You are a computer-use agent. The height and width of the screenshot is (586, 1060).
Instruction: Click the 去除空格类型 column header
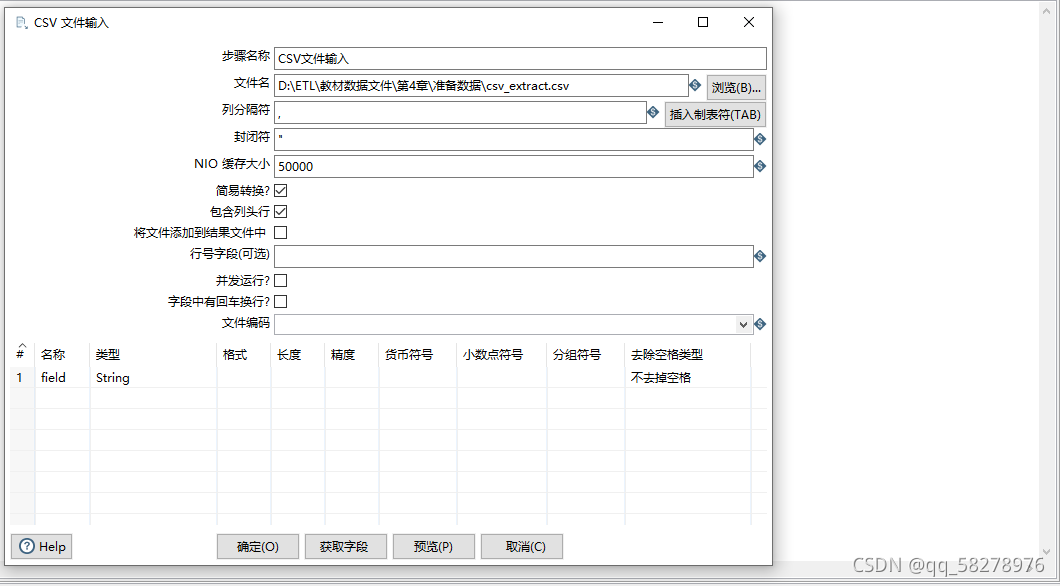(688, 355)
